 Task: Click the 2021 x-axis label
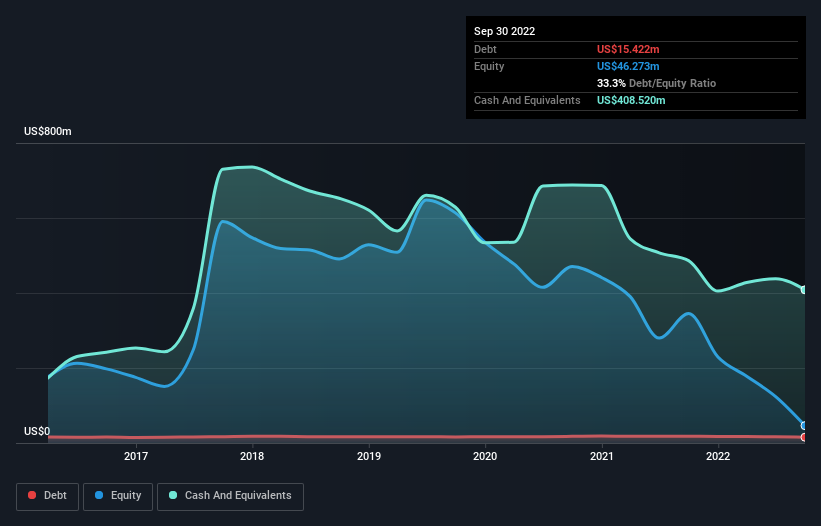602,456
